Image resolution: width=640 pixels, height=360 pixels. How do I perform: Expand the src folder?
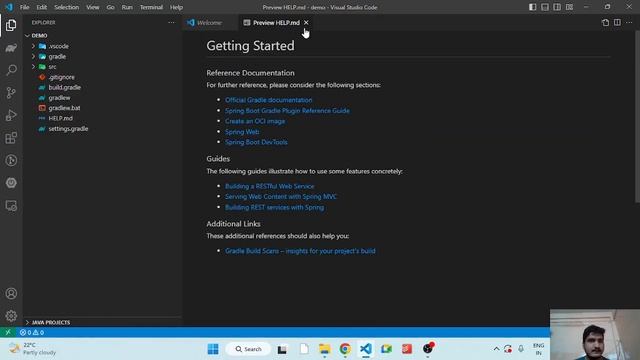[33, 67]
